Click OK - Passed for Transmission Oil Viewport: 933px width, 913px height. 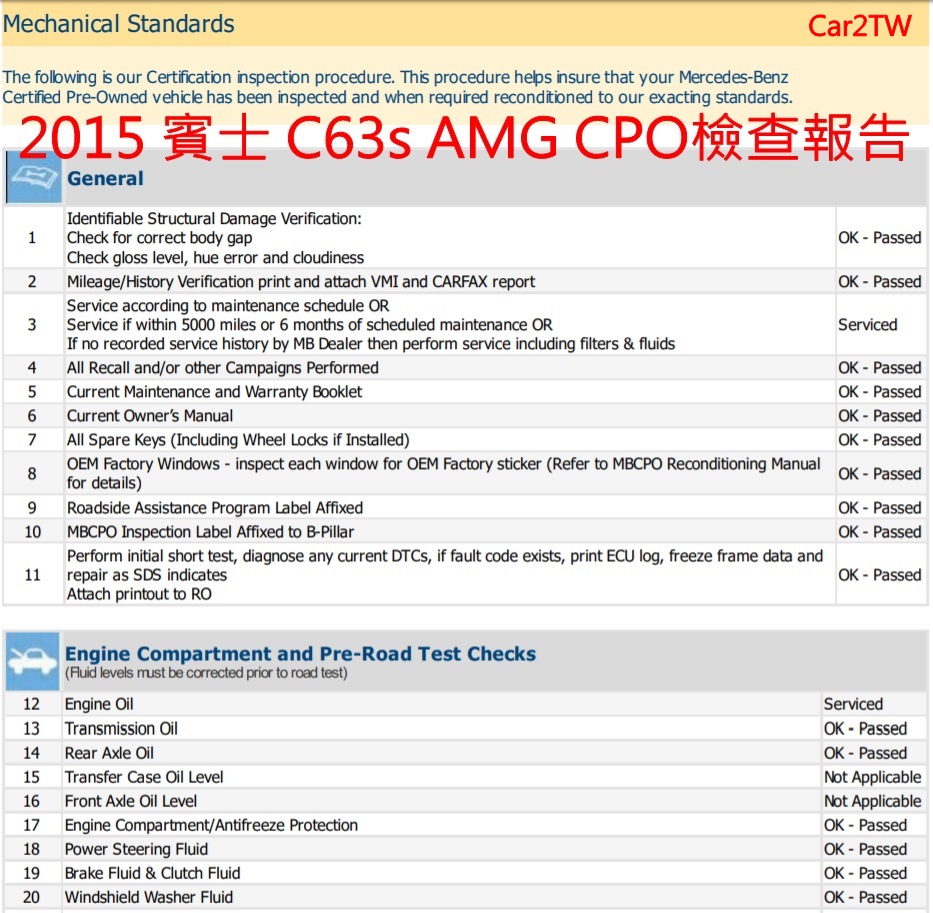865,728
